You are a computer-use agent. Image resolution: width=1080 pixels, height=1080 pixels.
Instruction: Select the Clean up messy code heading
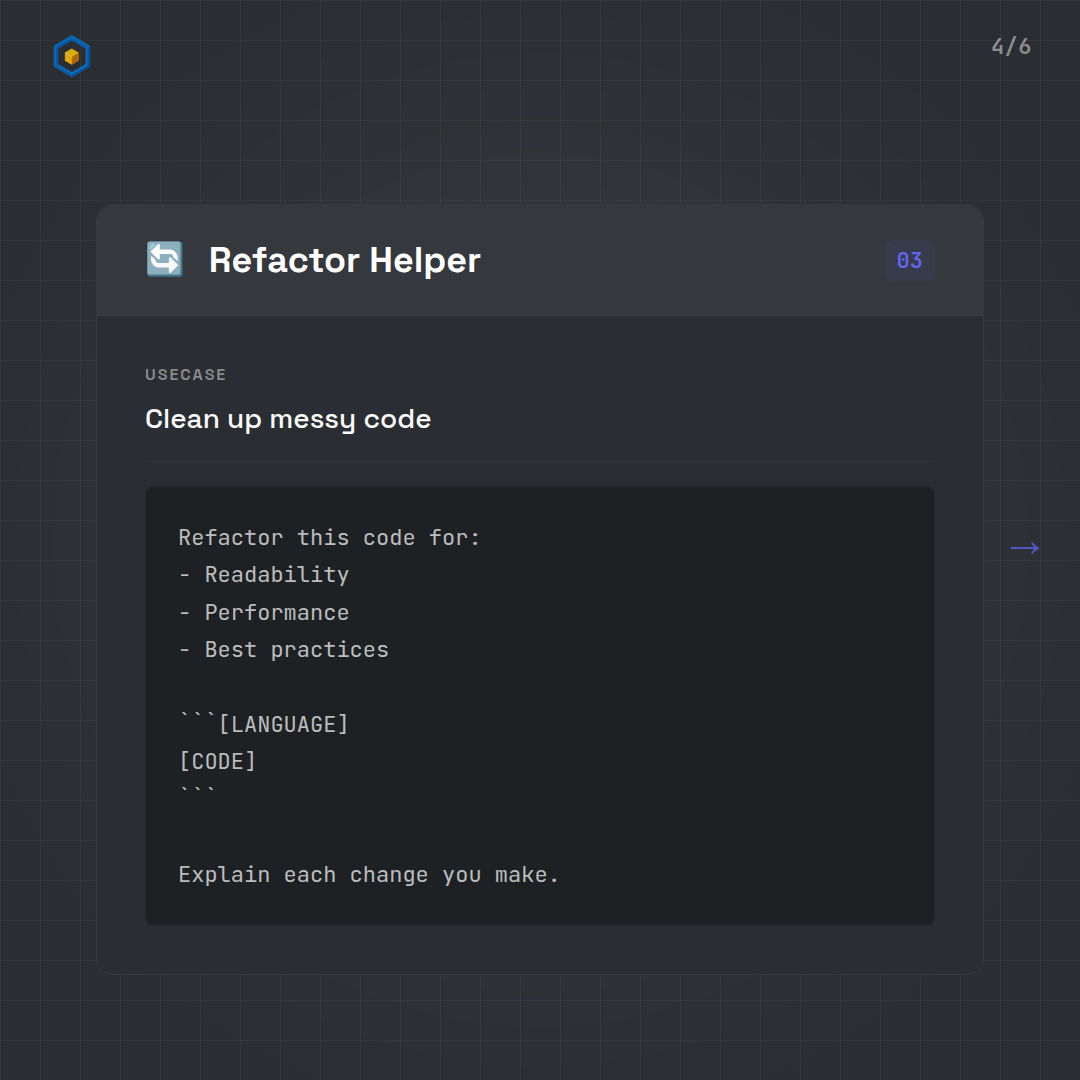tap(288, 419)
